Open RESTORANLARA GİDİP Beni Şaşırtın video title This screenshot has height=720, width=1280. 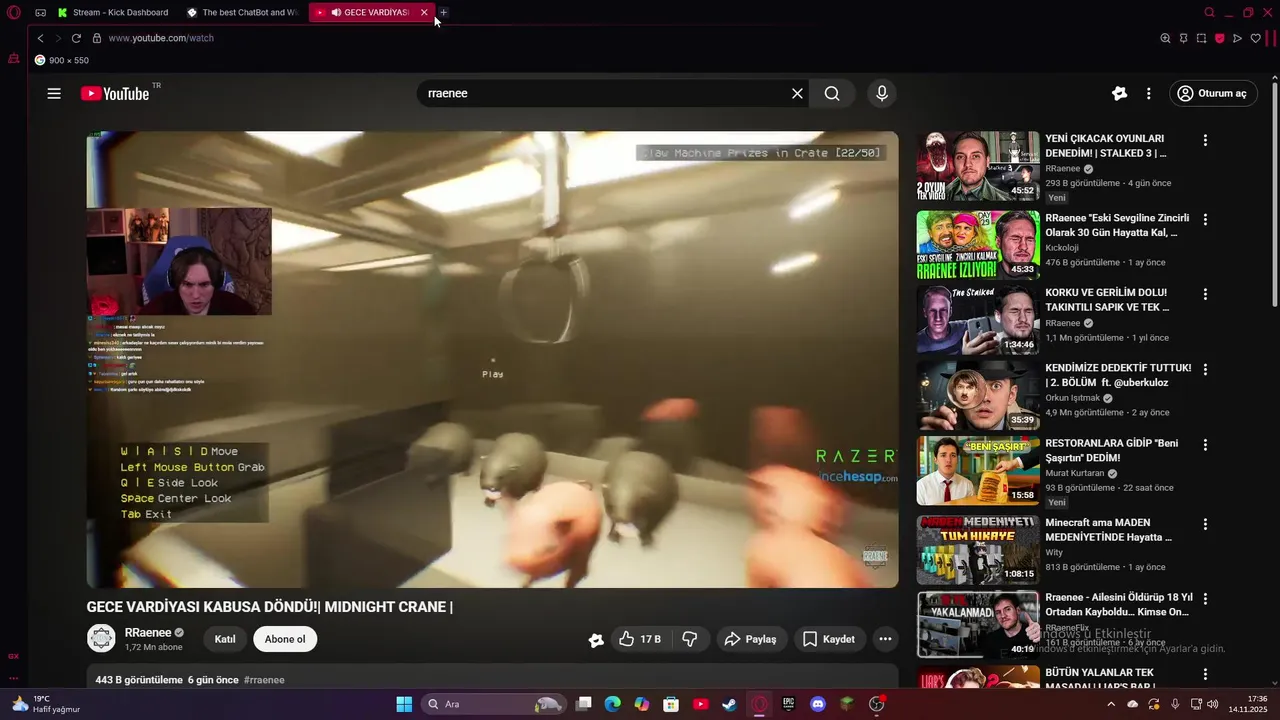click(x=1111, y=450)
